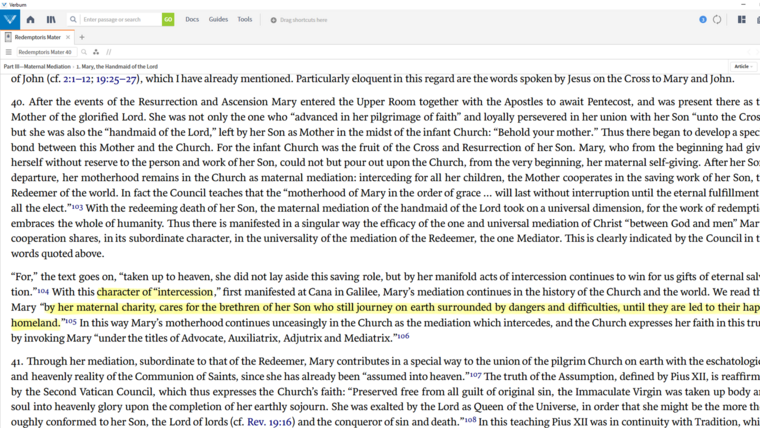760x428 pixels.
Task: Open the Tools menu
Action: pyautogui.click(x=245, y=19)
